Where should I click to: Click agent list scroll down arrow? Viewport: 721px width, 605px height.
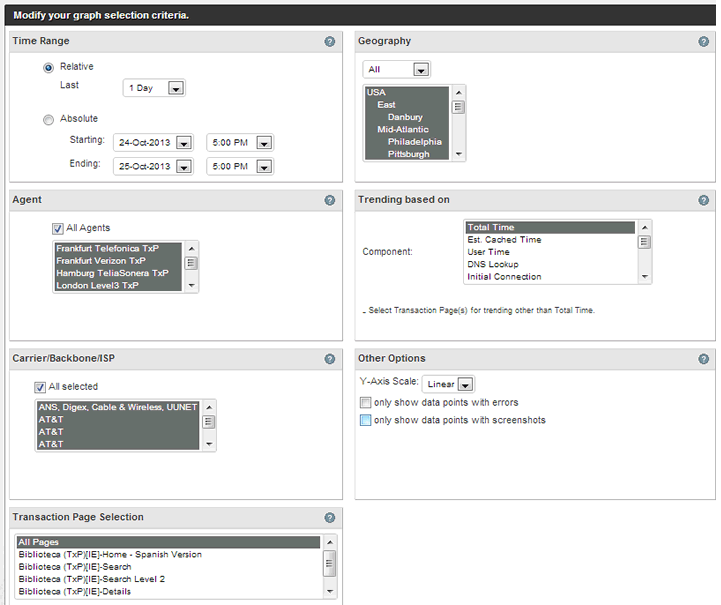[x=191, y=285]
